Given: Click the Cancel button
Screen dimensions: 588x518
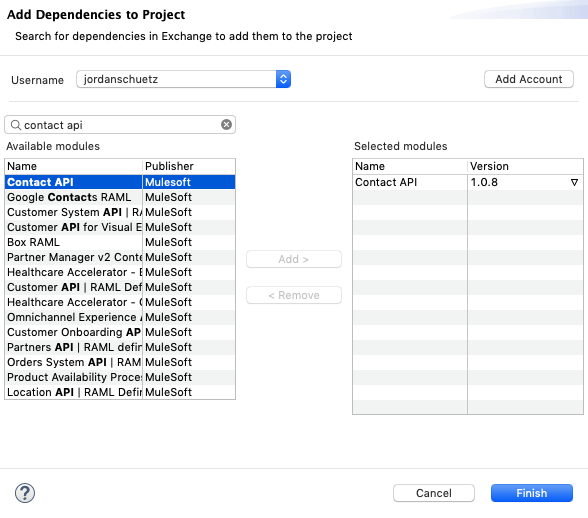Looking at the screenshot, I should (x=434, y=493).
